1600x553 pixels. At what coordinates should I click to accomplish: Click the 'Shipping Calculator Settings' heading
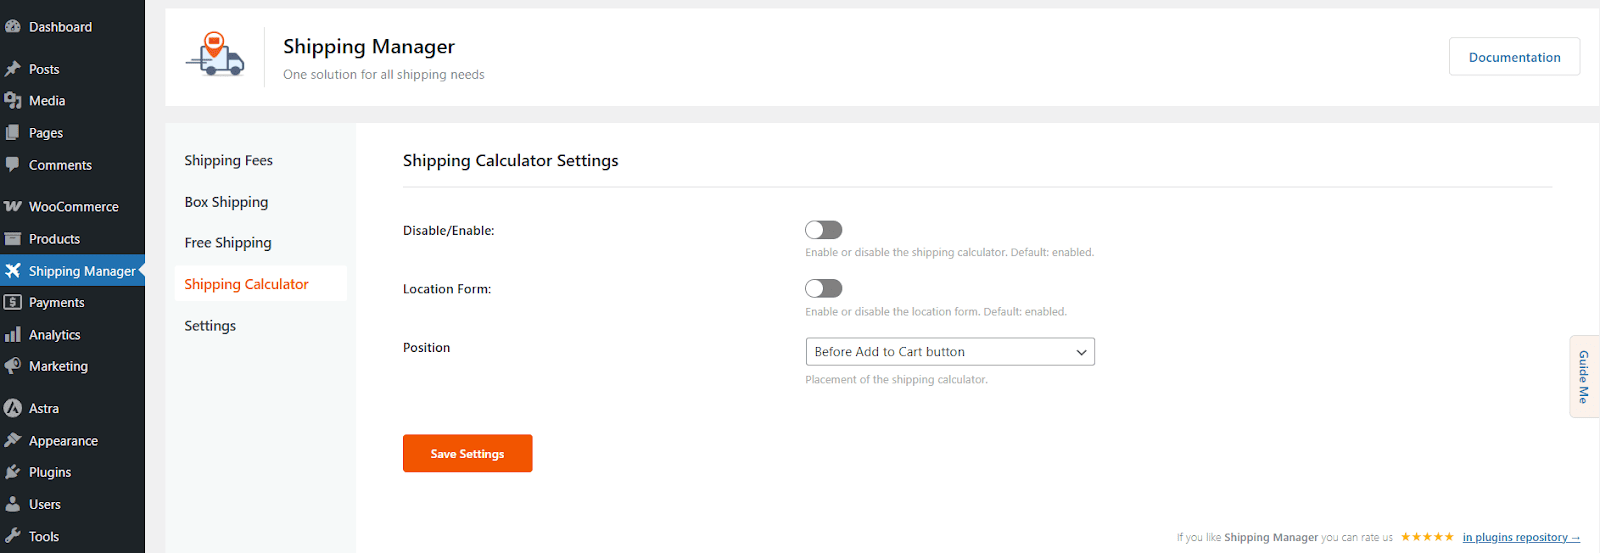[510, 160]
